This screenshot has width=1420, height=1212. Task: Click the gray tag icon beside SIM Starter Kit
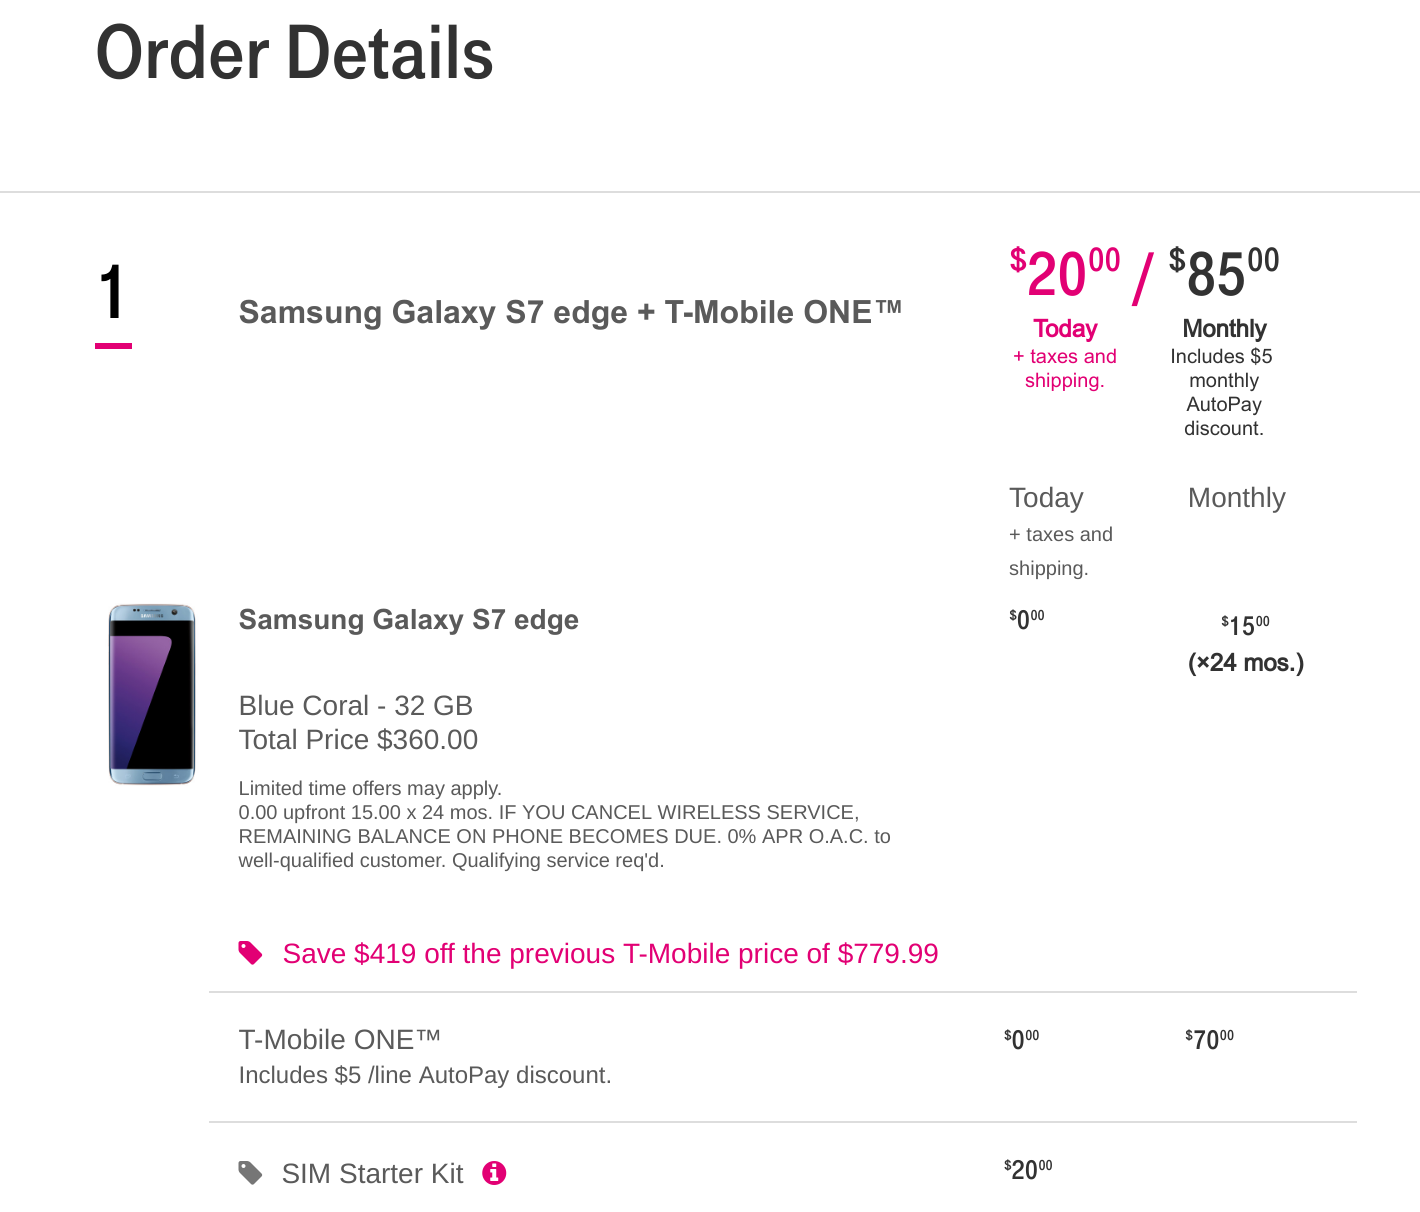[251, 1173]
